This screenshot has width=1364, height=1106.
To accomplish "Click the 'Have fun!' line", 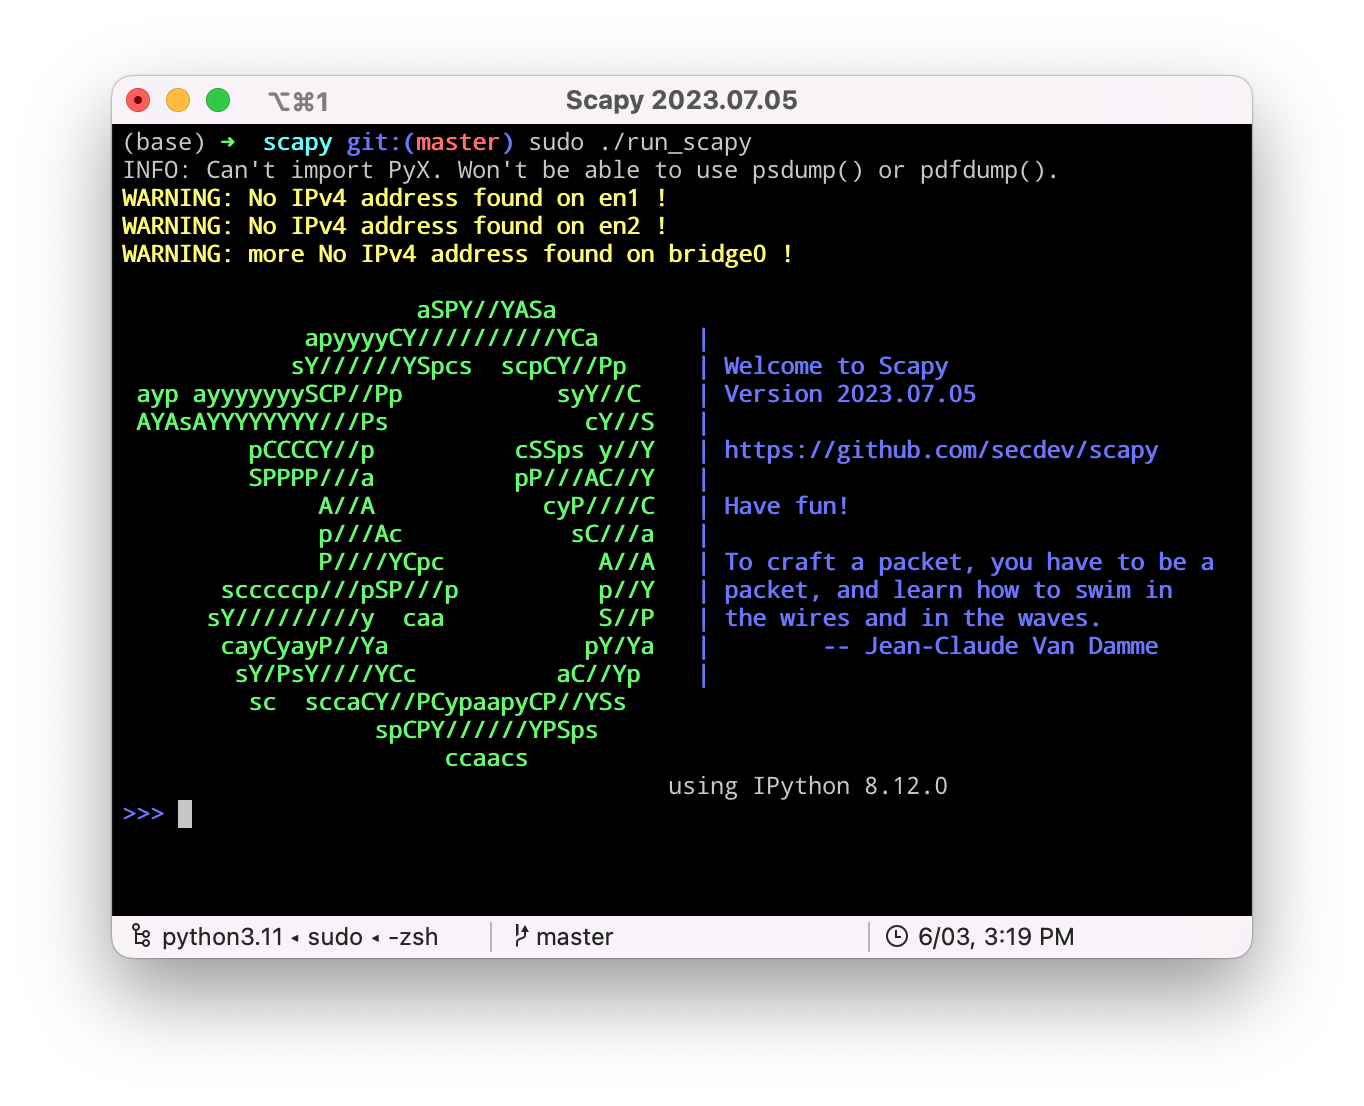I will 786,506.
